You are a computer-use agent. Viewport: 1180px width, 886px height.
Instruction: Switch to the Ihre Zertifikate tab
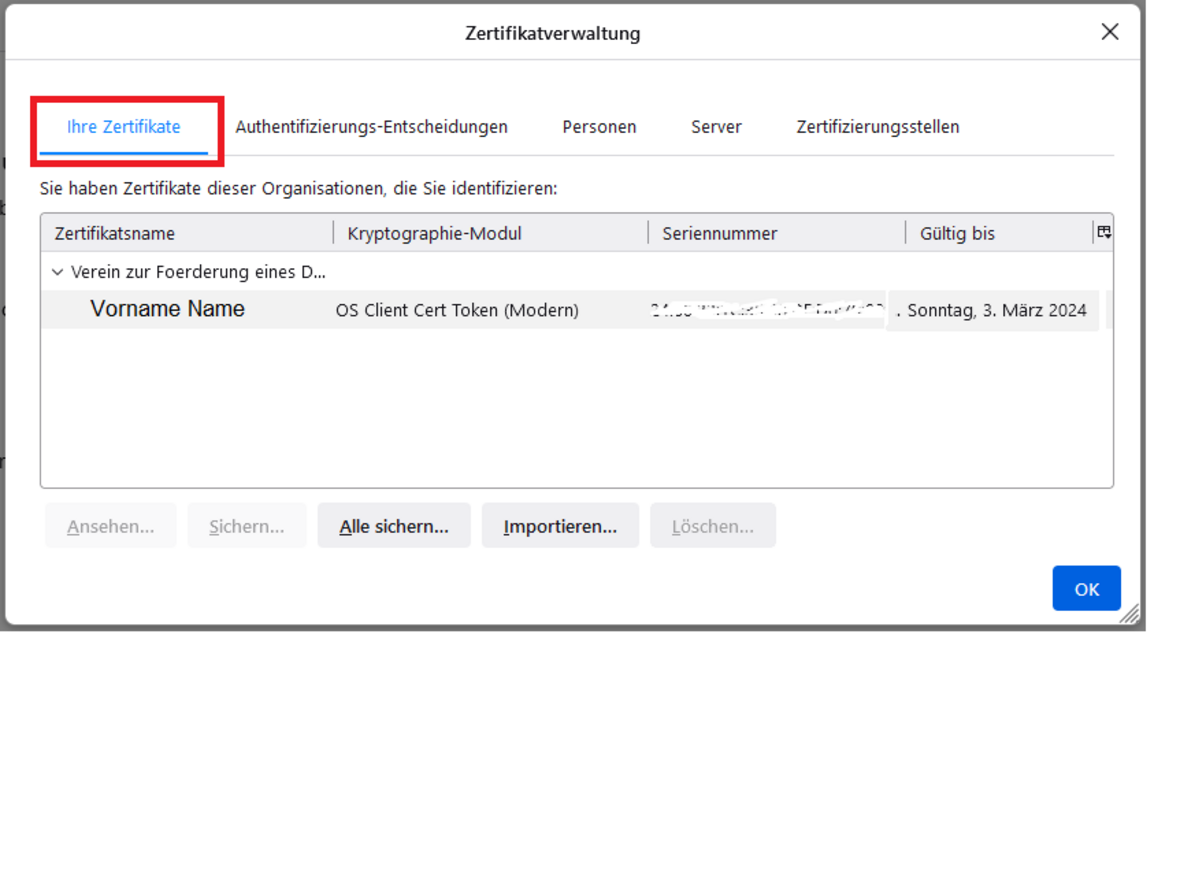tap(124, 127)
